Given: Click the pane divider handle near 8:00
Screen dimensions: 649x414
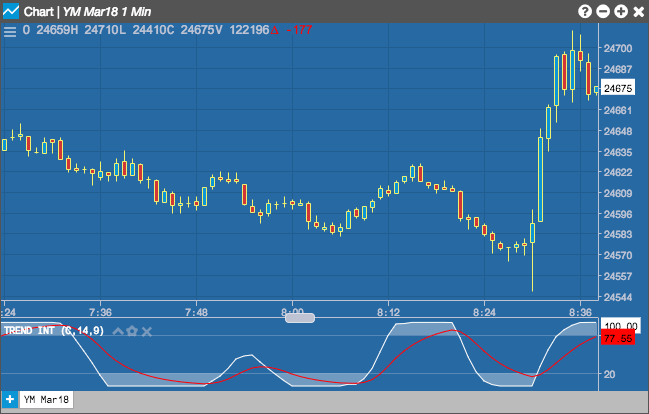Looking at the screenshot, I should [300, 318].
